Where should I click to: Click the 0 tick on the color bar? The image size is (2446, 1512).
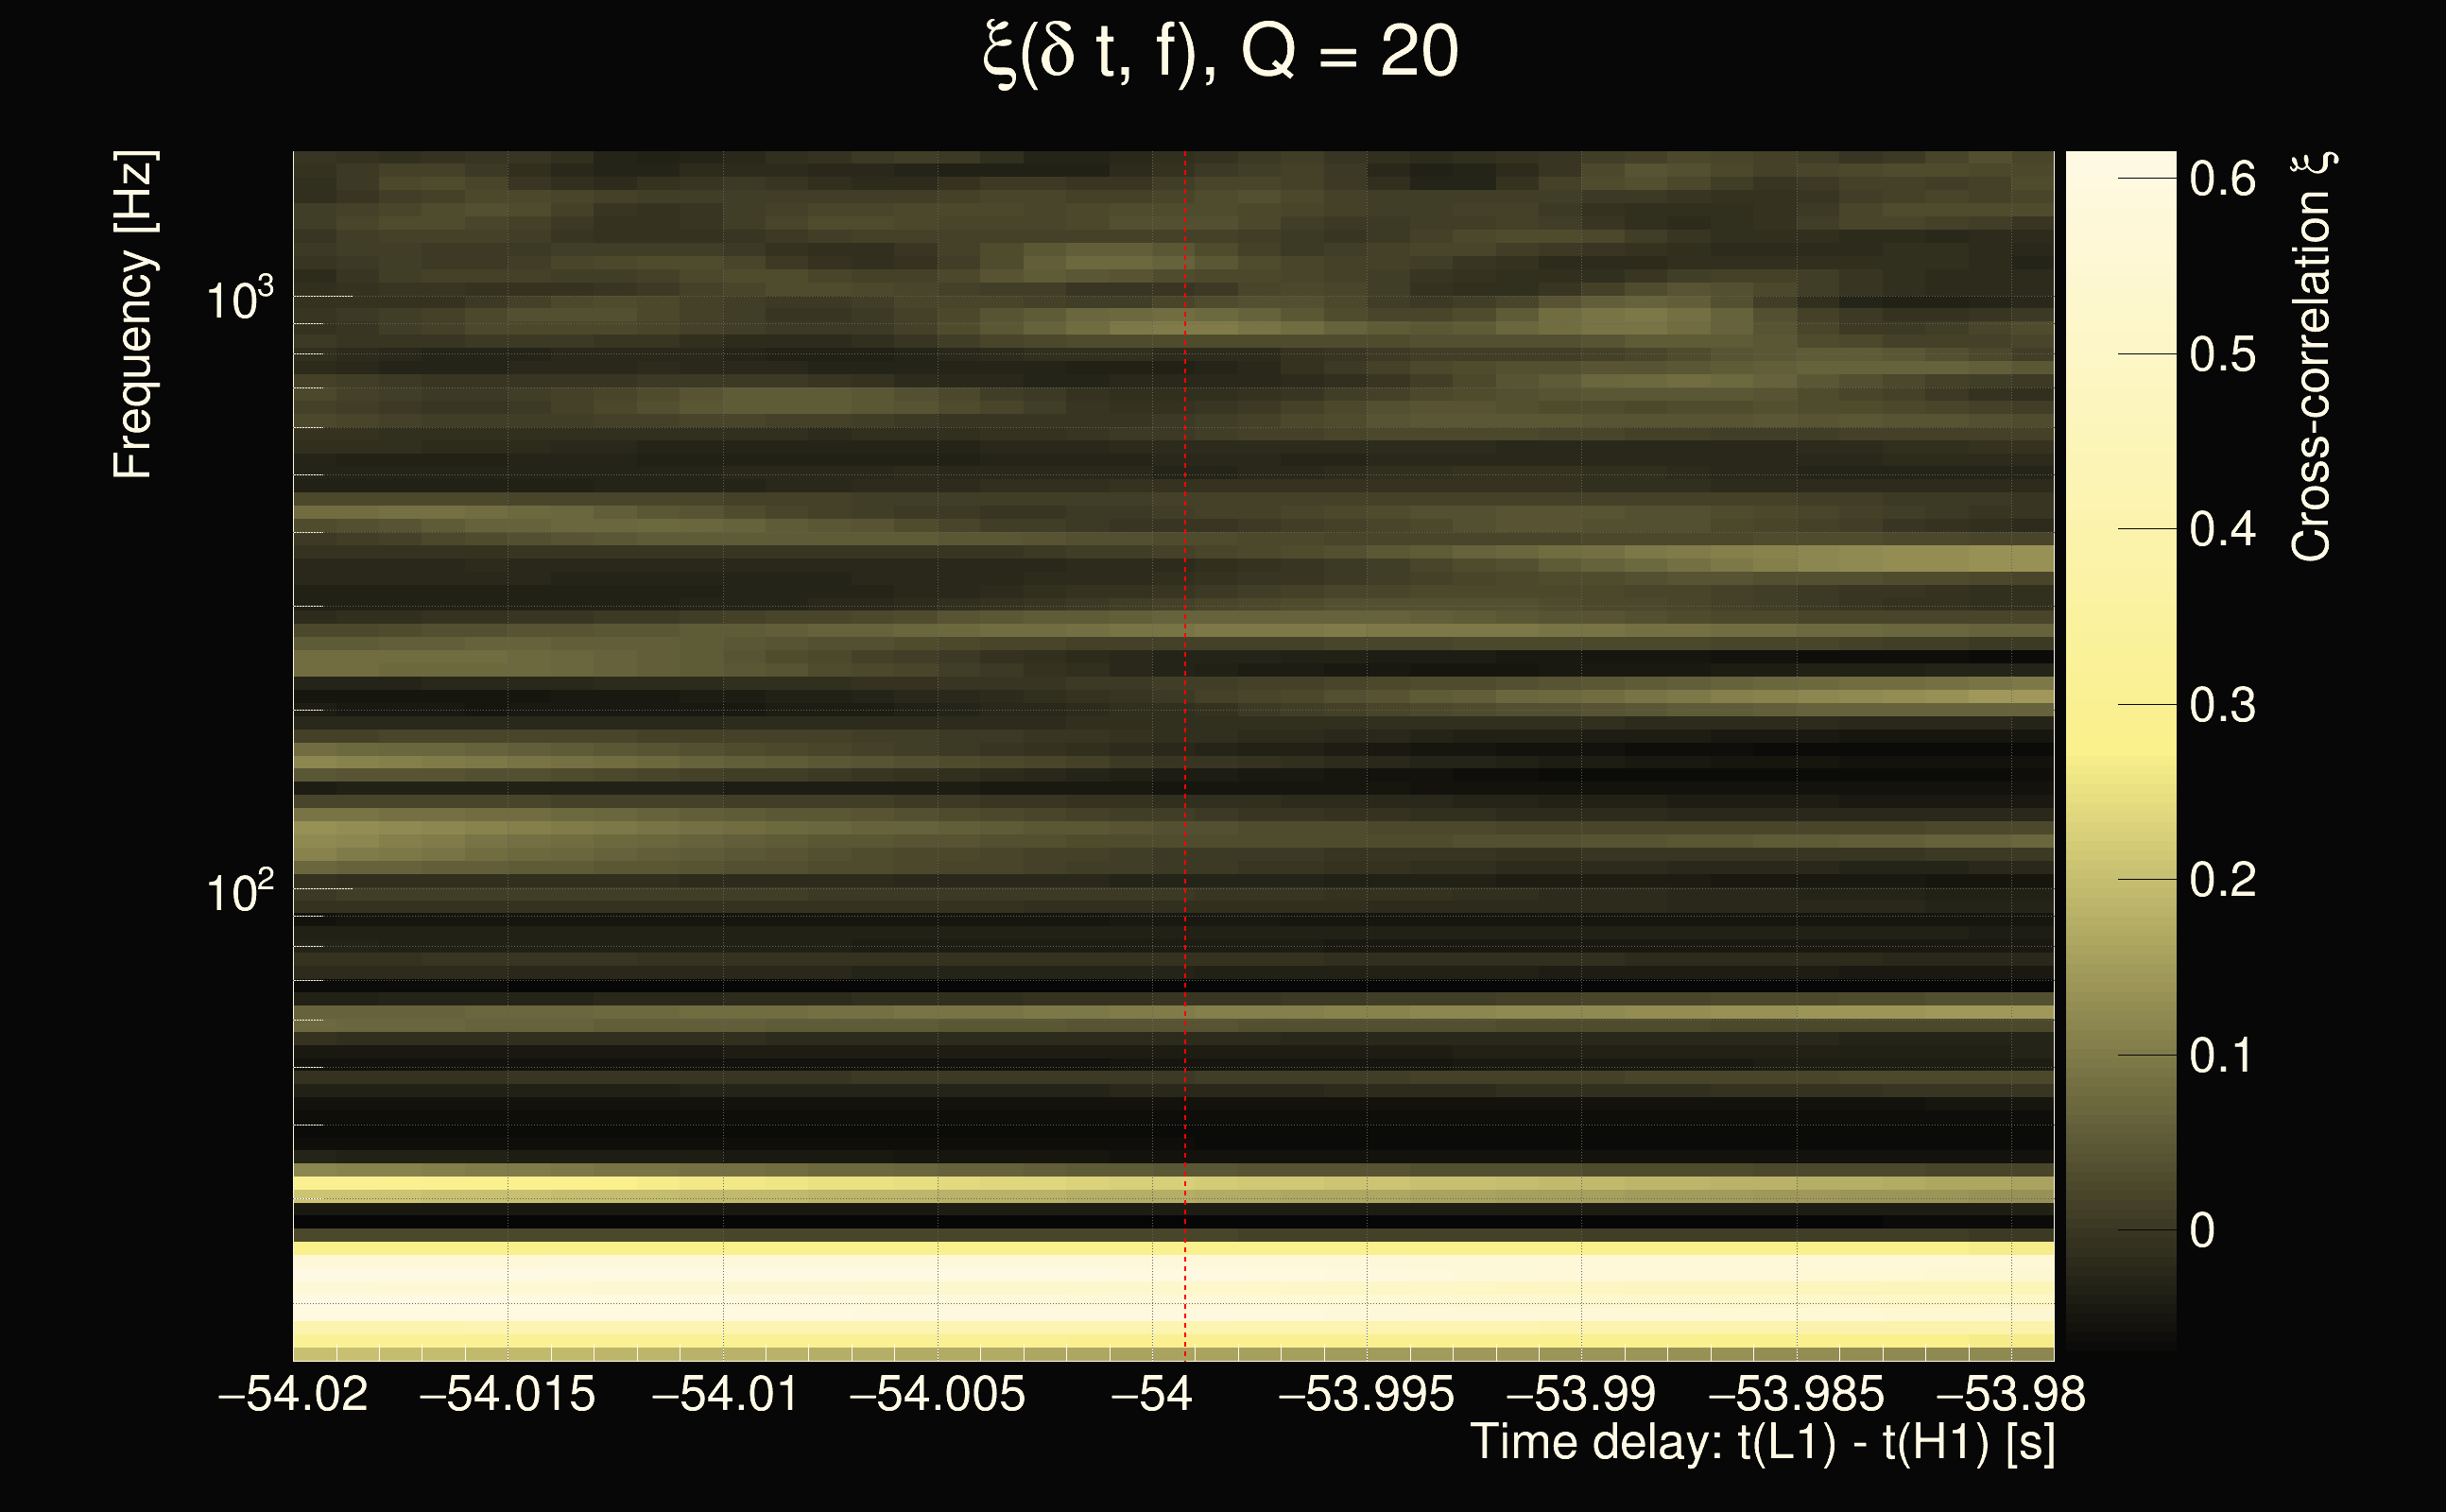[x=2202, y=1230]
